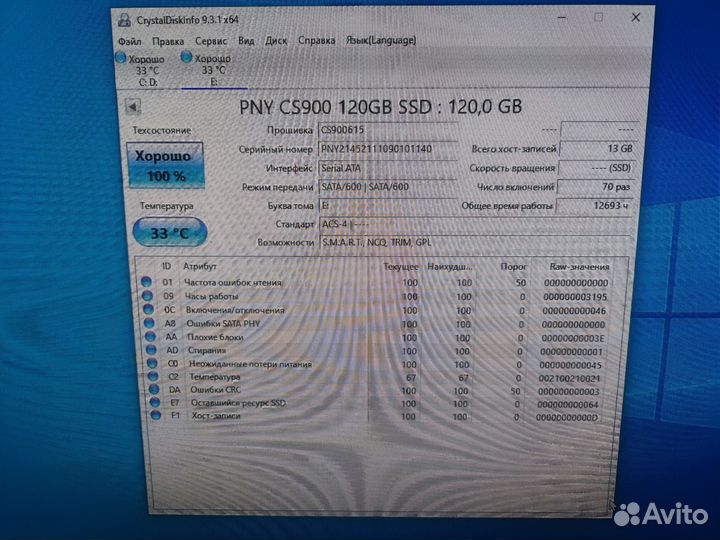Click the Хорошо 100 % health status button
Image resolution: width=720 pixels, height=540 pixels.
tap(165, 165)
